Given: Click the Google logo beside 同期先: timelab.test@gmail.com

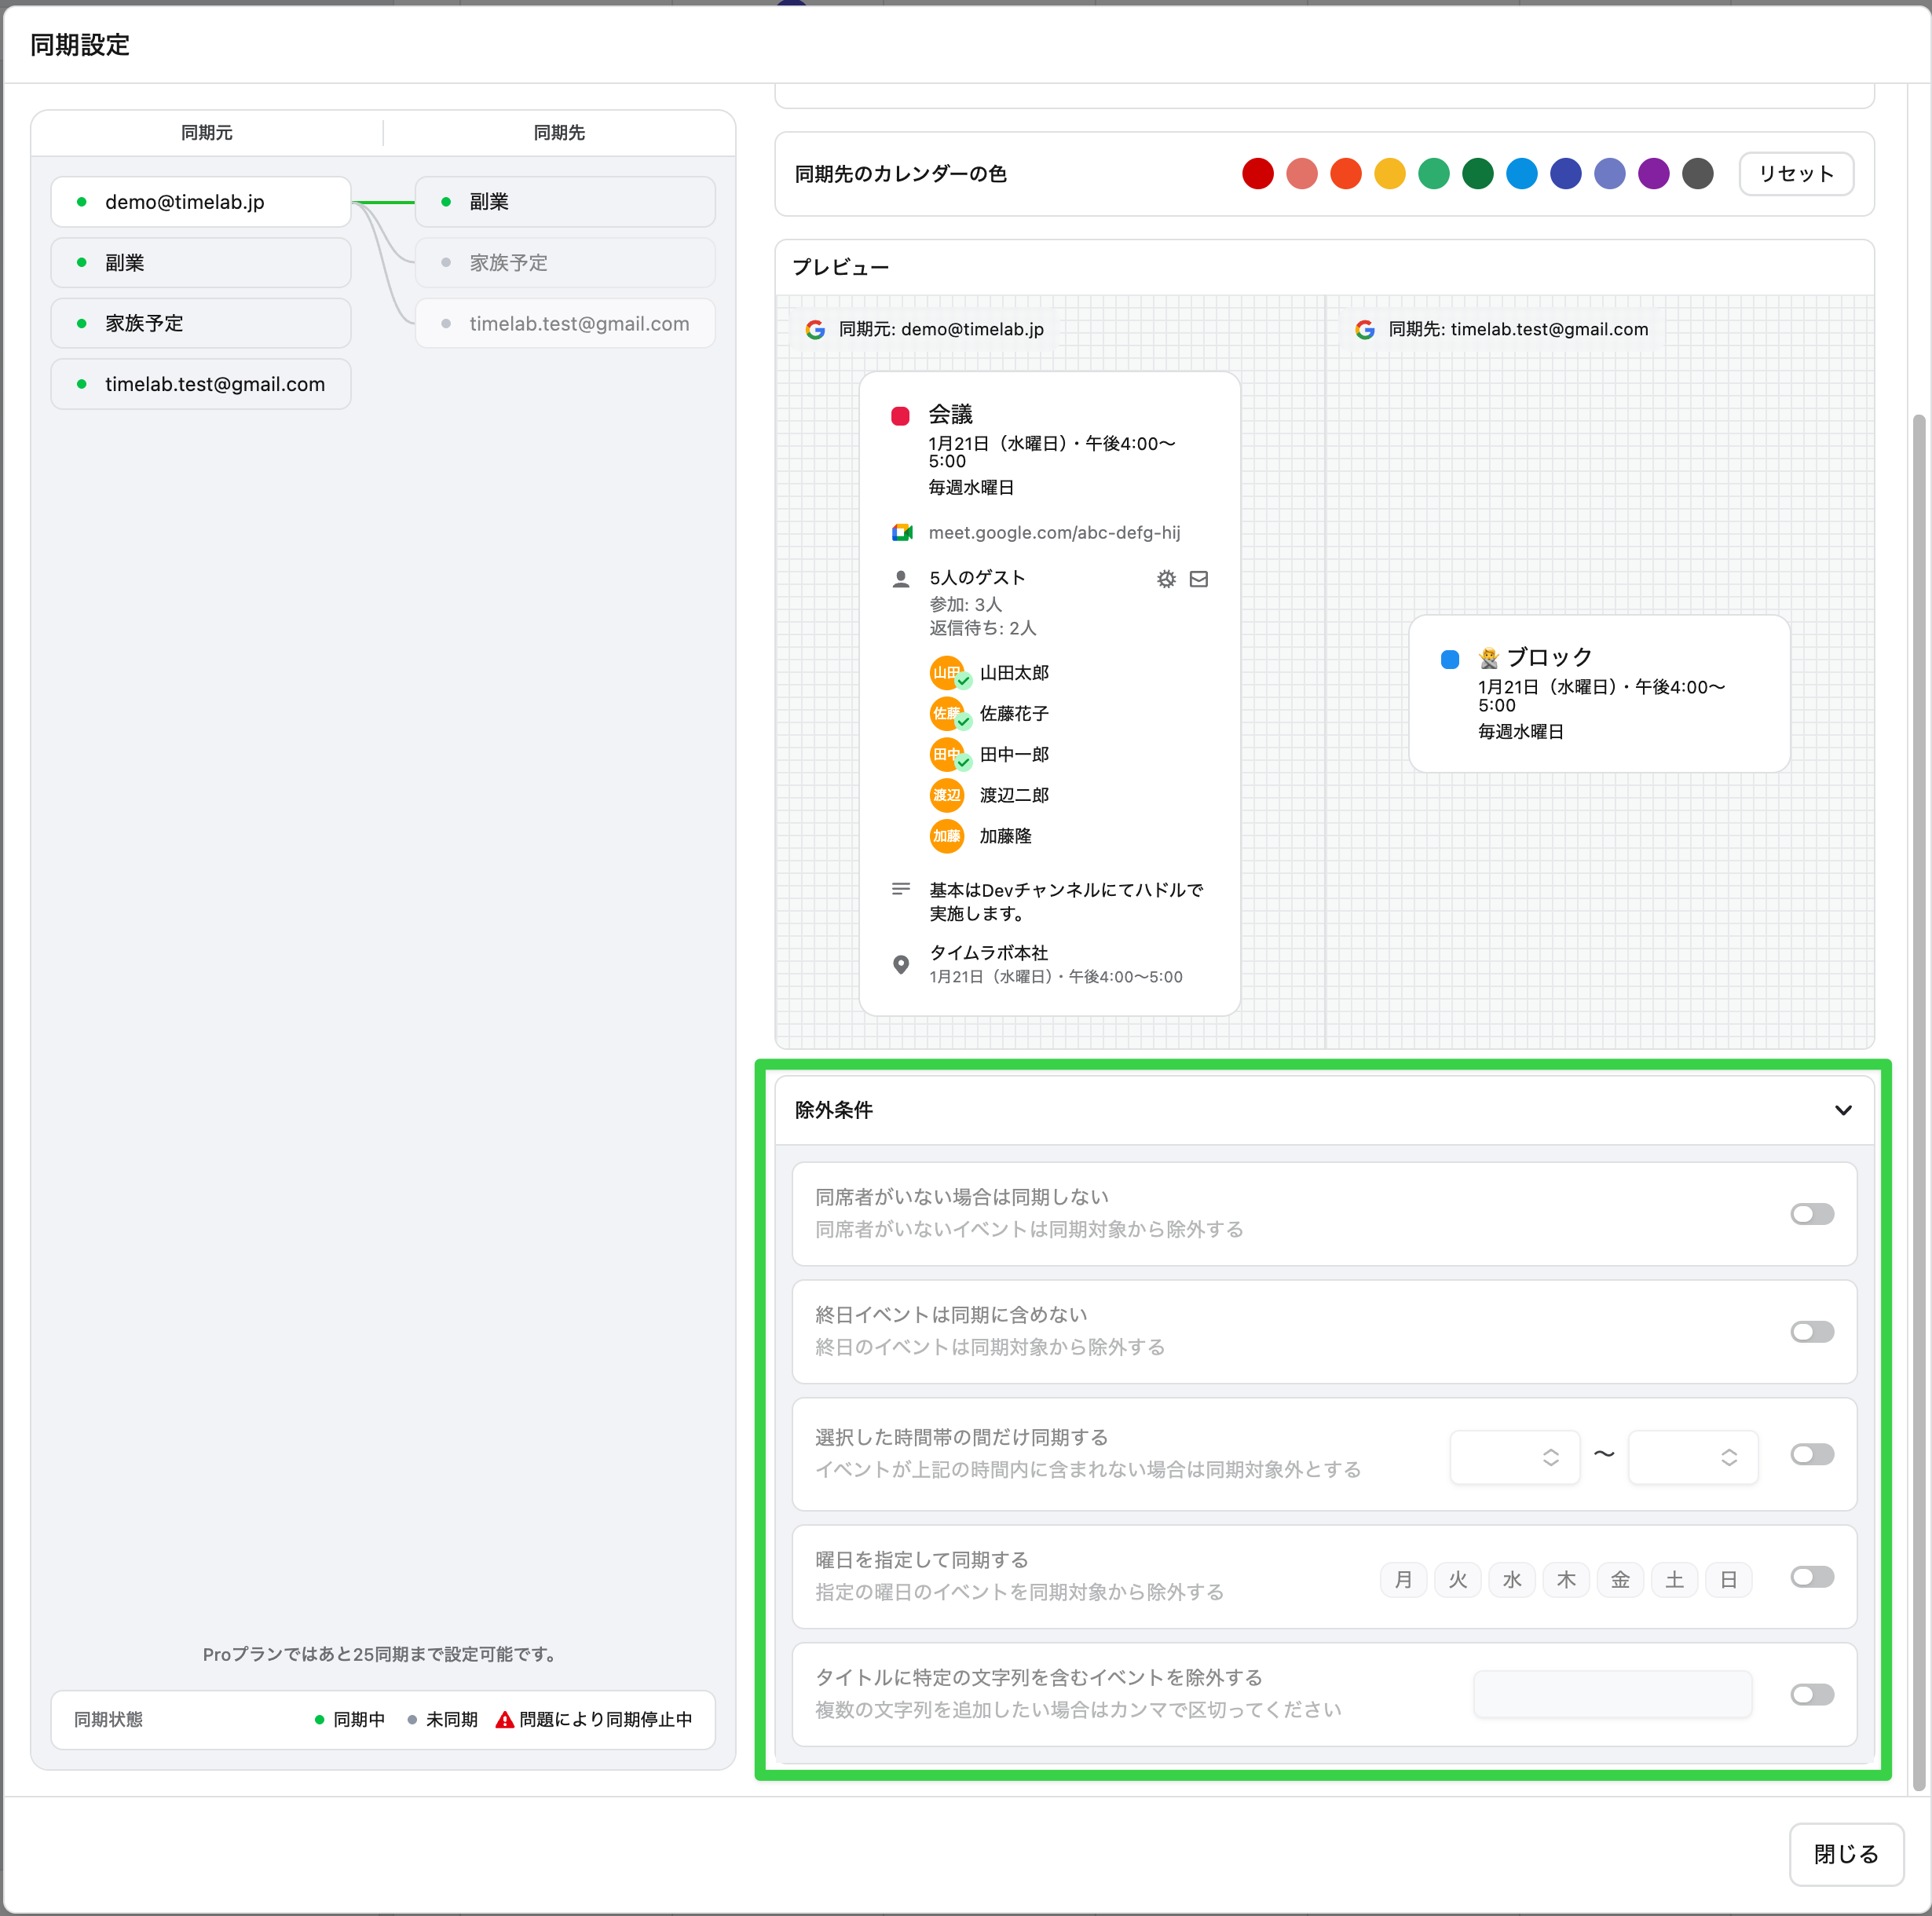Looking at the screenshot, I should point(1364,330).
